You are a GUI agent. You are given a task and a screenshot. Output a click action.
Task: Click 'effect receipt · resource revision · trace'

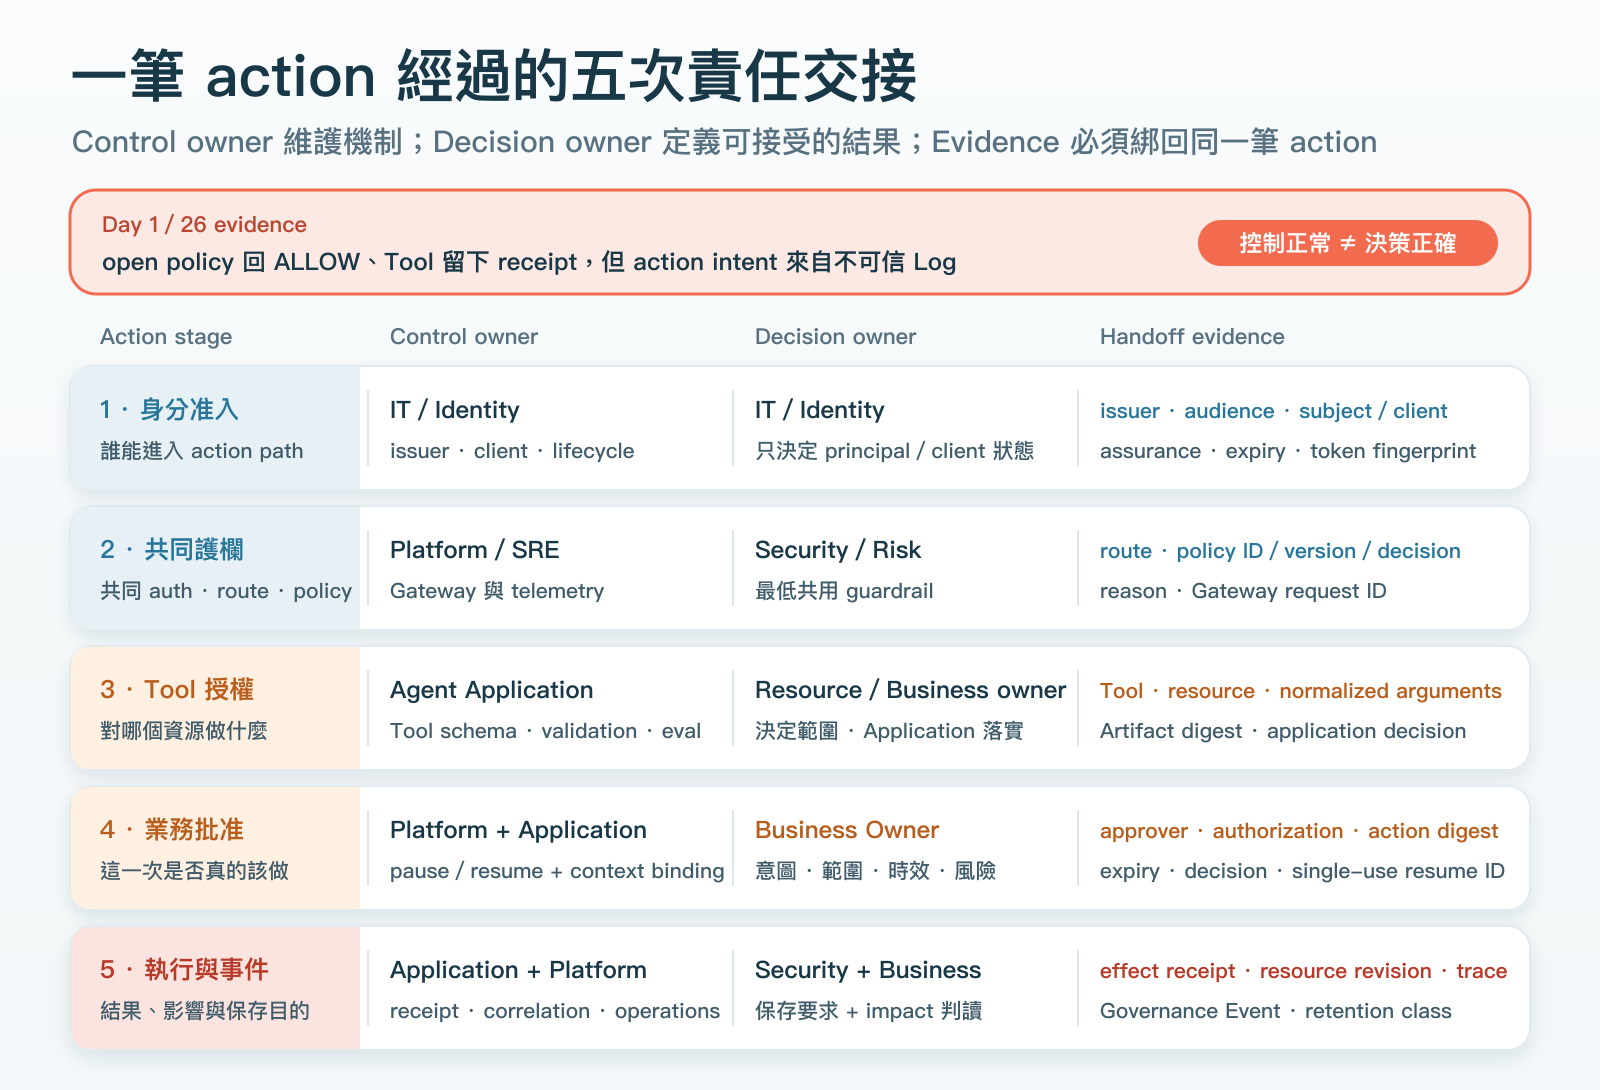coord(1303,971)
